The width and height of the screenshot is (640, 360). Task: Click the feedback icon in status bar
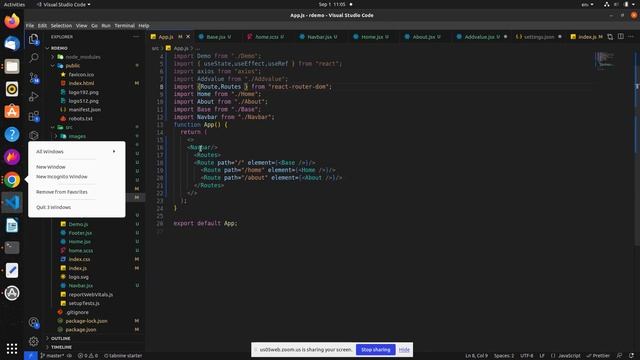[x=619, y=356]
